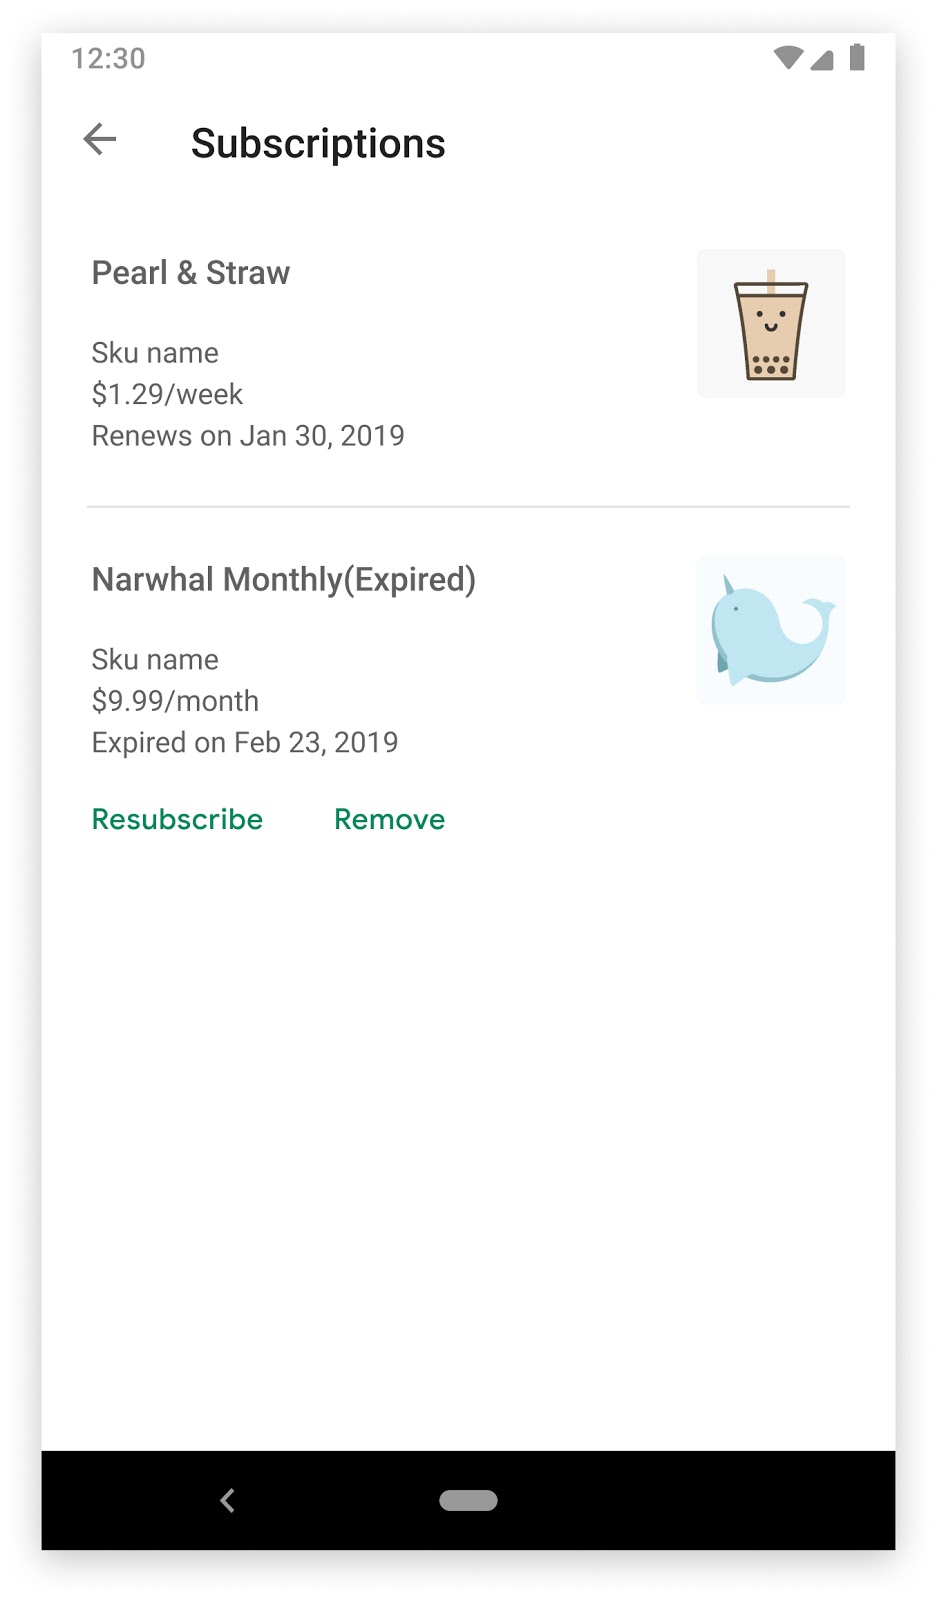Viewport: 937px width, 1600px height.
Task: Tap the home pill at the bottom
Action: pos(468,1500)
